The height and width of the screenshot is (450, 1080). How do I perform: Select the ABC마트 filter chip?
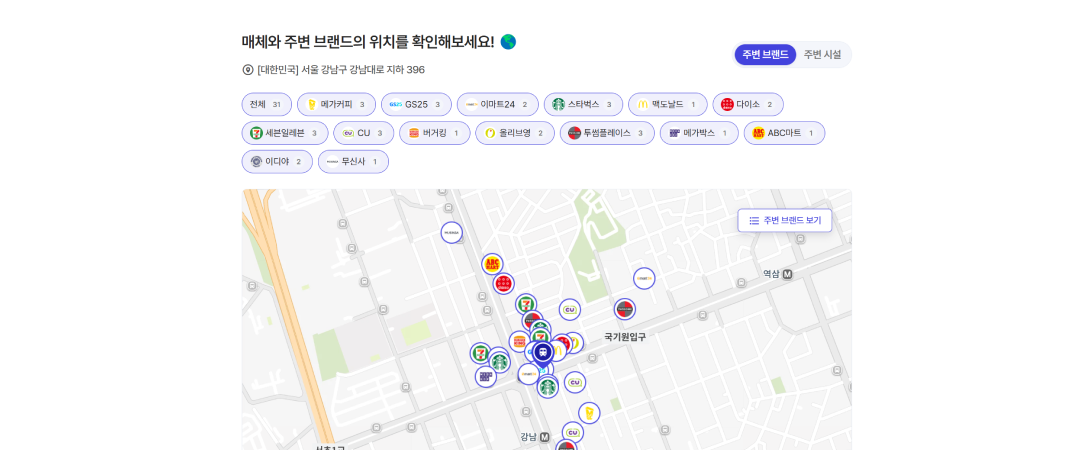[x=785, y=133]
